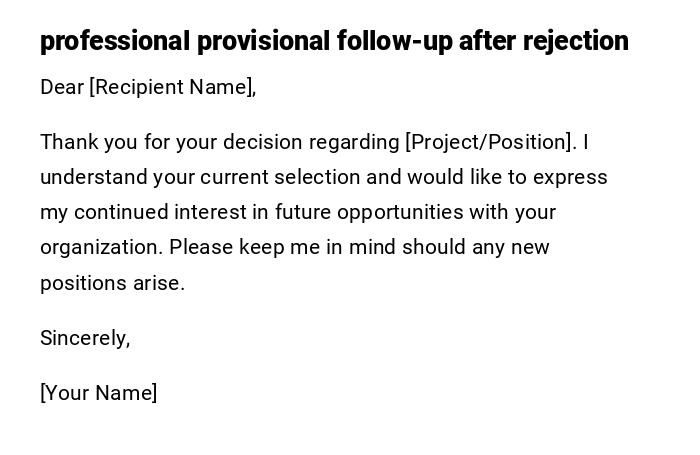
Task: Click the word "continued" in the paragraph
Action: click(121, 212)
